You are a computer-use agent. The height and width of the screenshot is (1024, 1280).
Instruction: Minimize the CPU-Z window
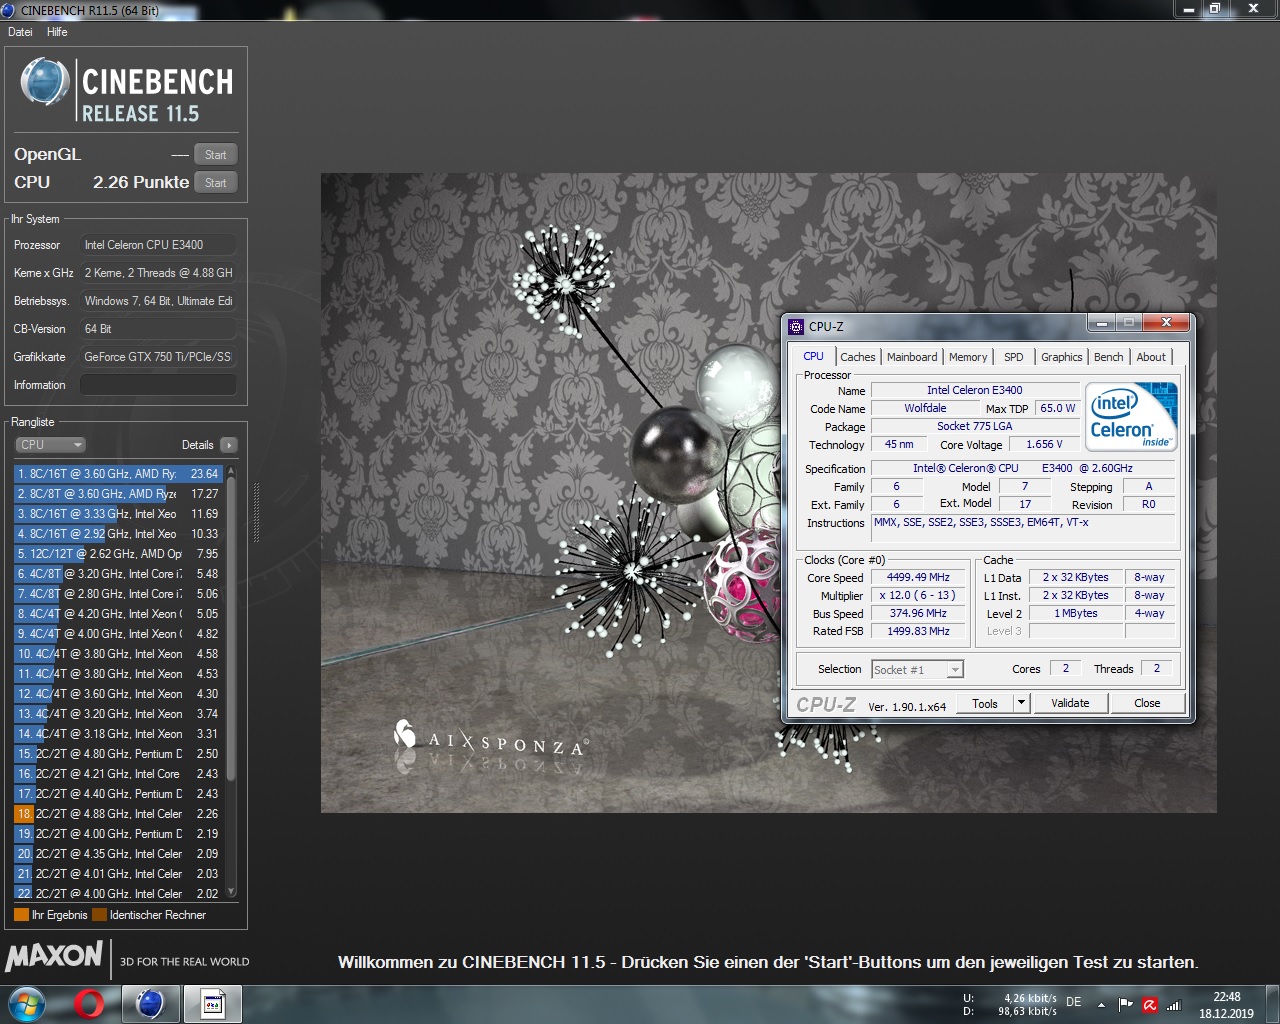1102,323
